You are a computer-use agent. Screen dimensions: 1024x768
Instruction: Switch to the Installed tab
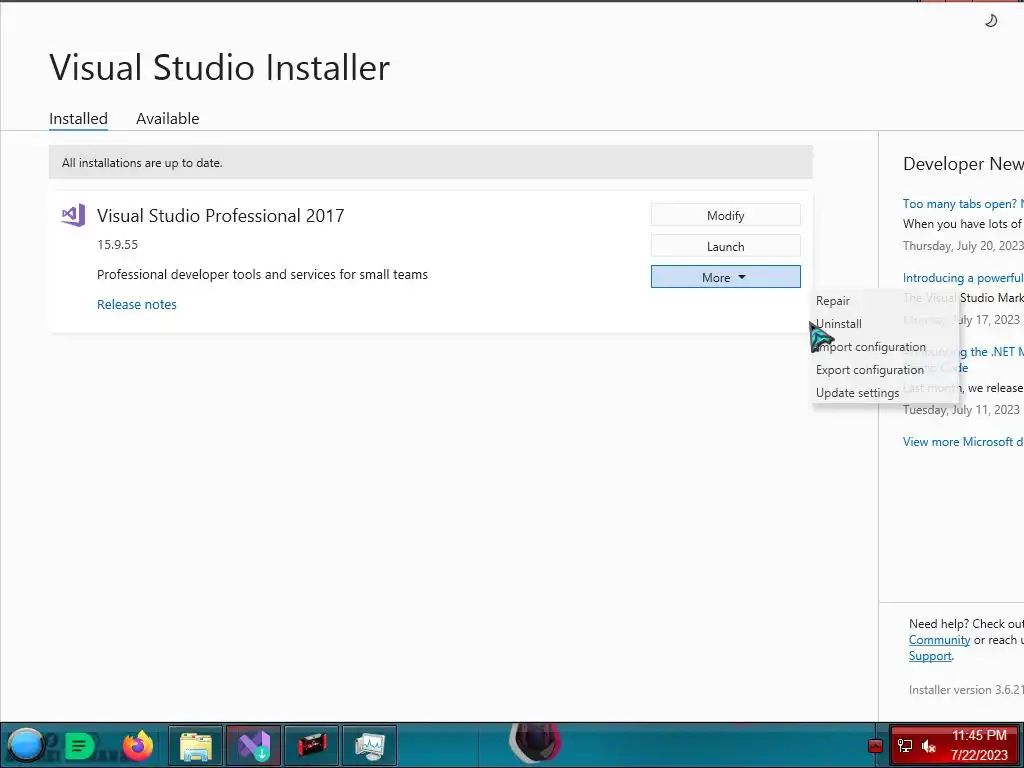pyautogui.click(x=78, y=119)
